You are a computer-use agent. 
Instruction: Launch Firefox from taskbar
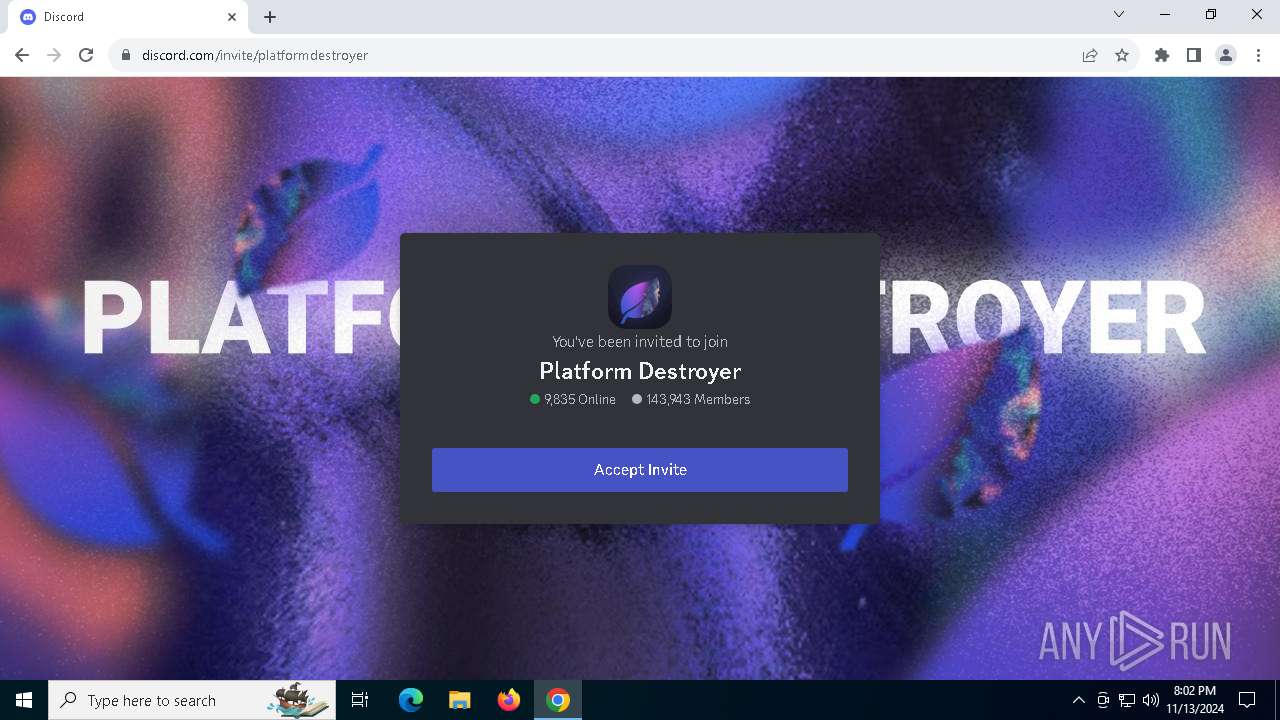(x=509, y=700)
